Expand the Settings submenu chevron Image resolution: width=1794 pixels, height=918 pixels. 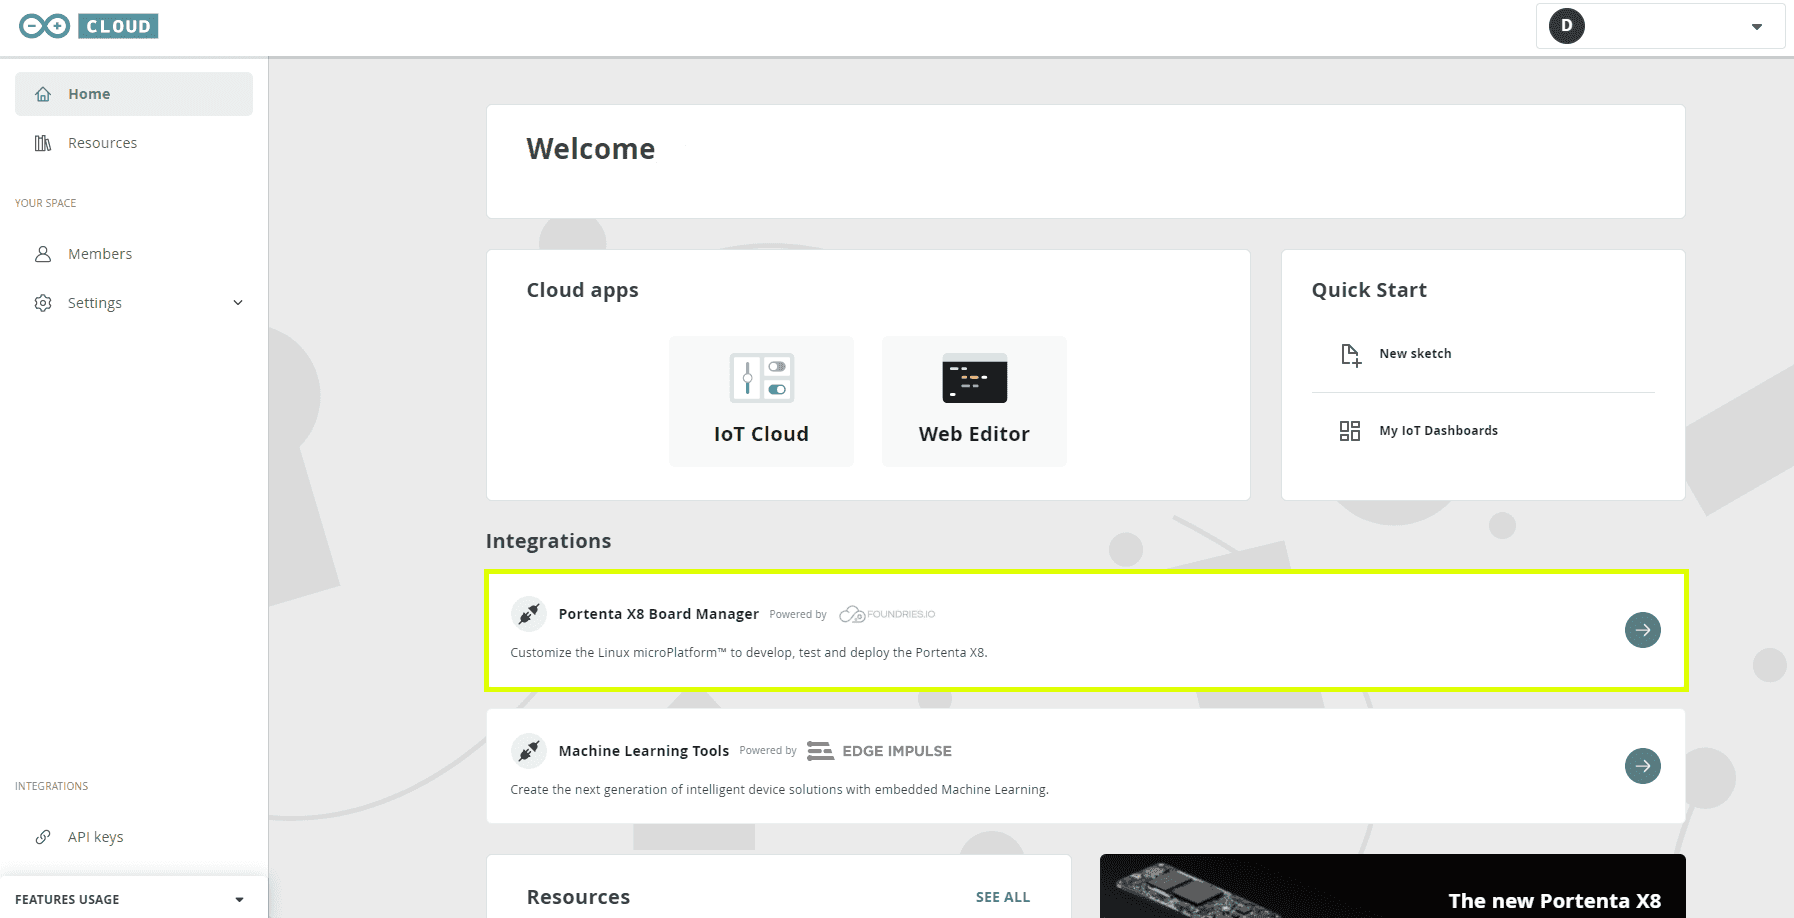[238, 303]
